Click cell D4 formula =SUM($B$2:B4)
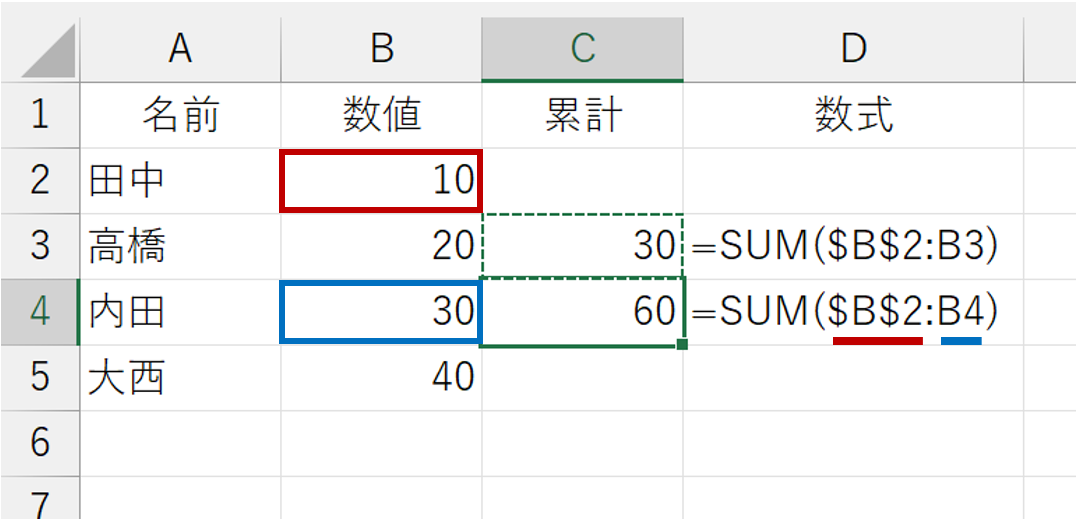 853,312
